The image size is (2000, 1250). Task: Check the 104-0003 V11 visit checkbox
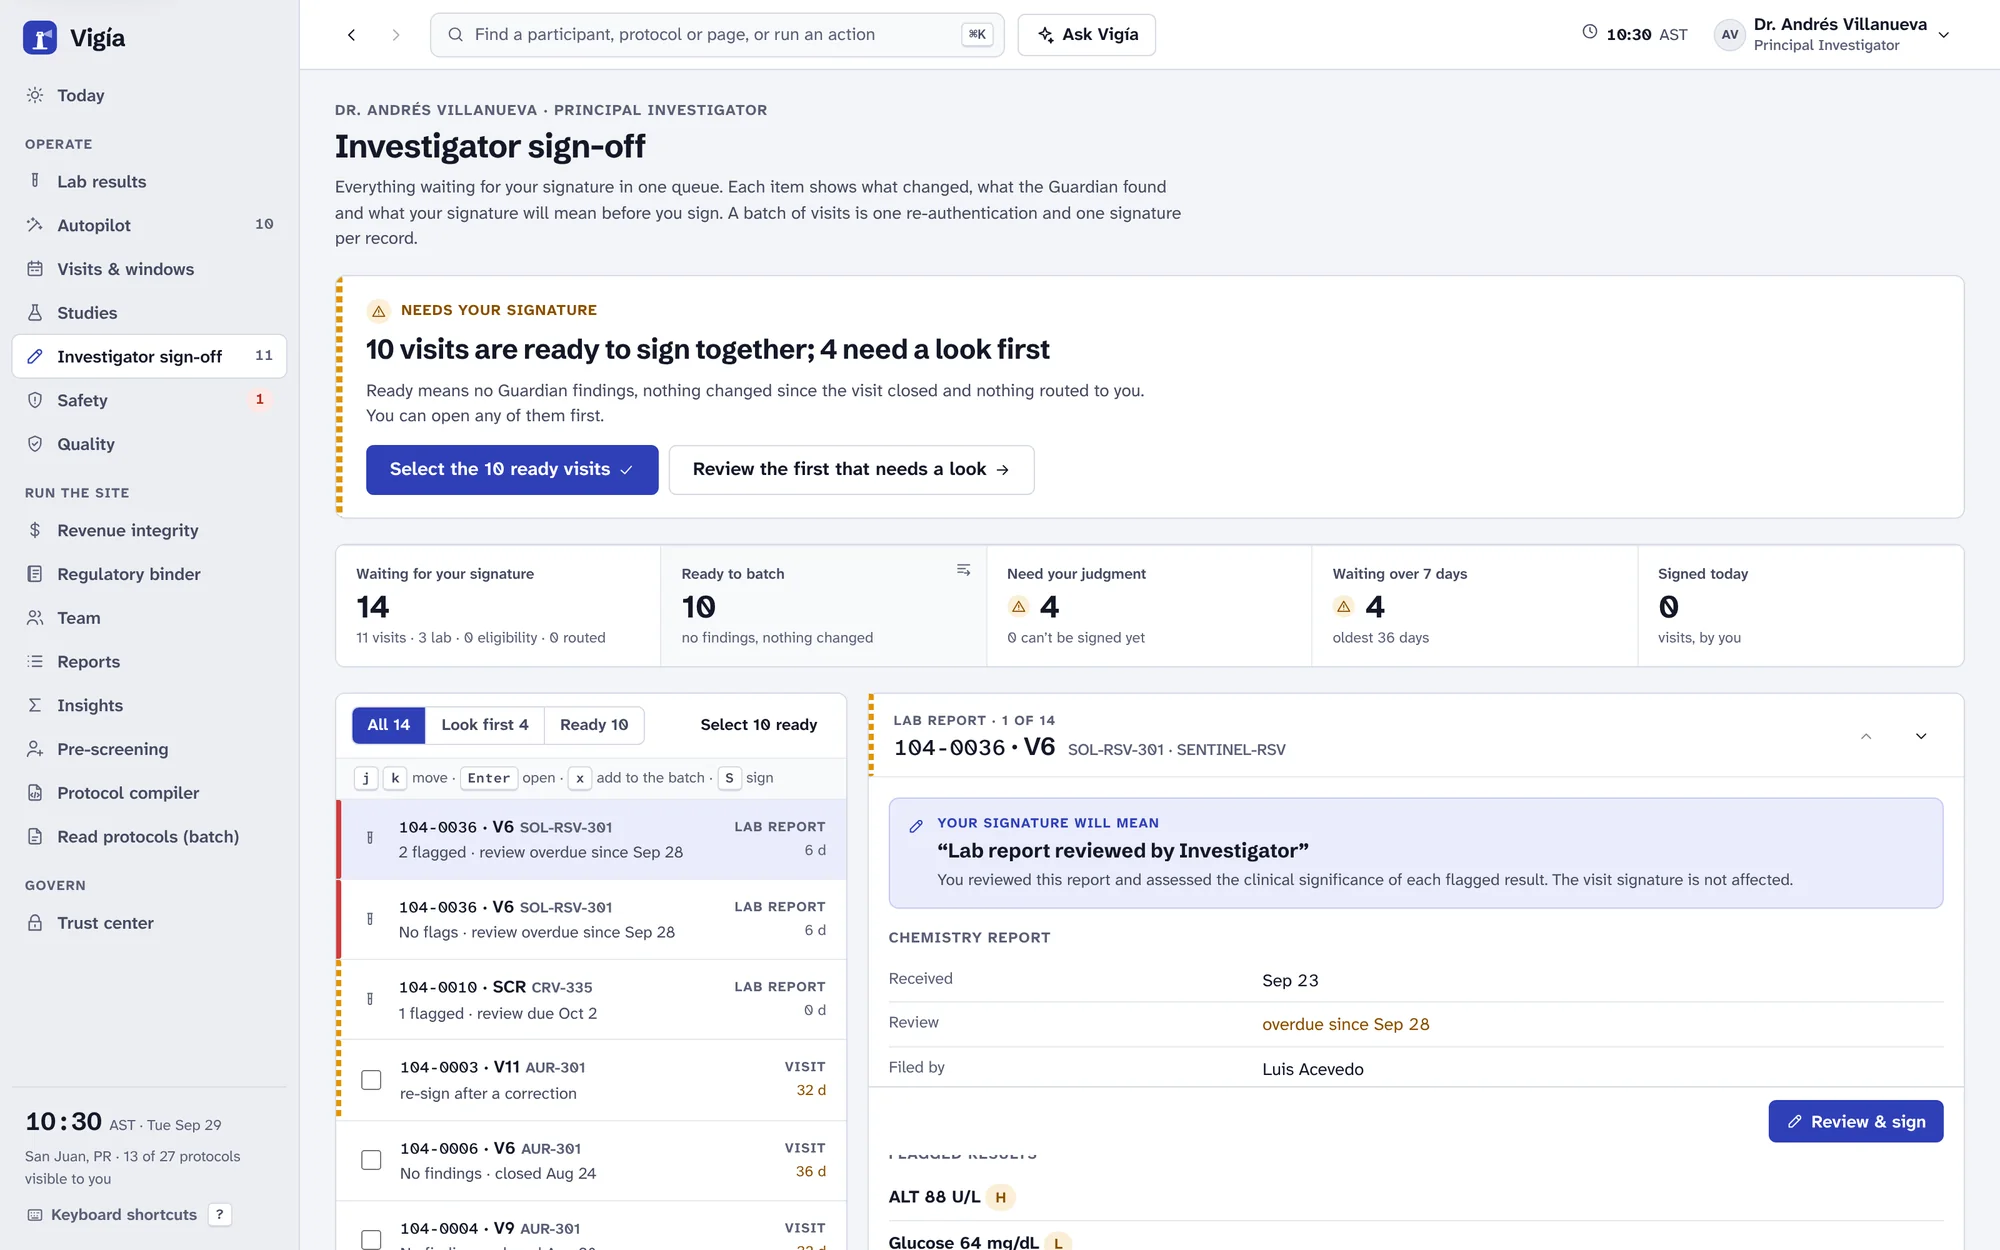coord(371,1080)
